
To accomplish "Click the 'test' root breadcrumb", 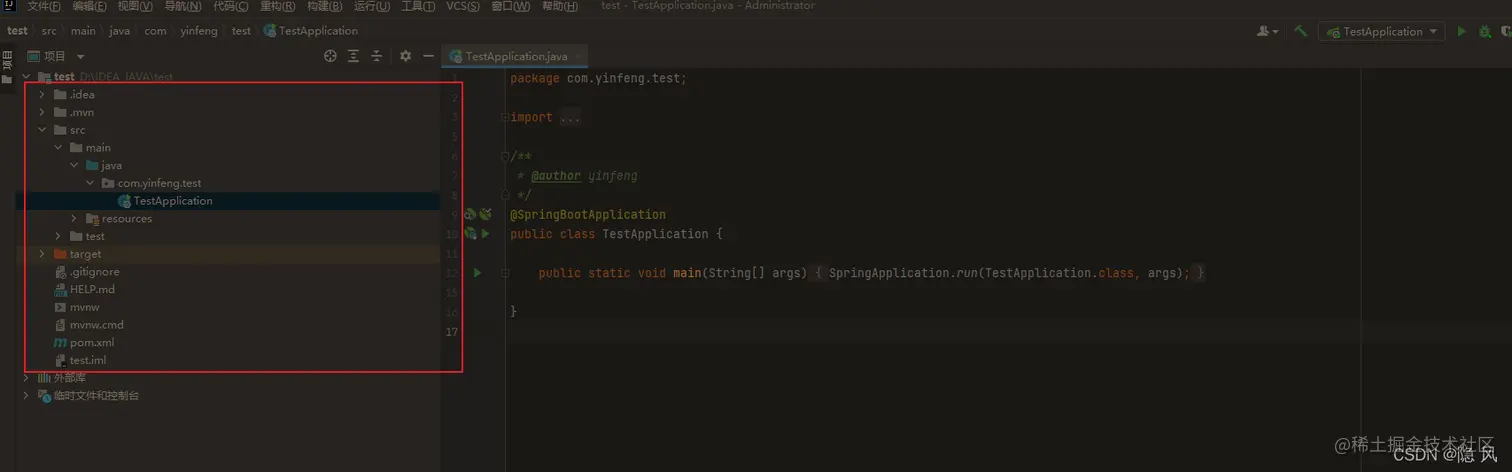I will [x=18, y=31].
